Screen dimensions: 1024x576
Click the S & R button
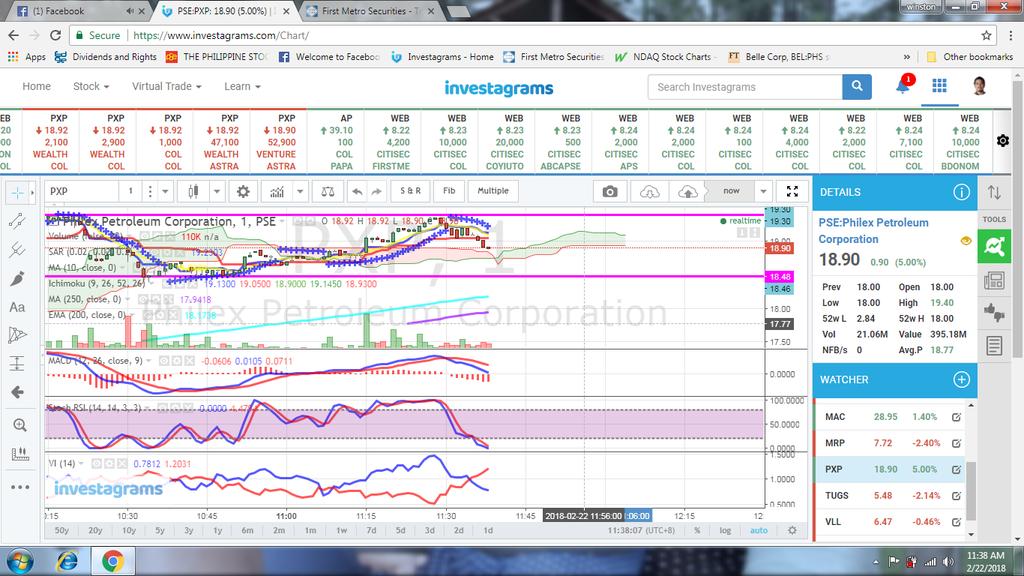click(x=410, y=191)
